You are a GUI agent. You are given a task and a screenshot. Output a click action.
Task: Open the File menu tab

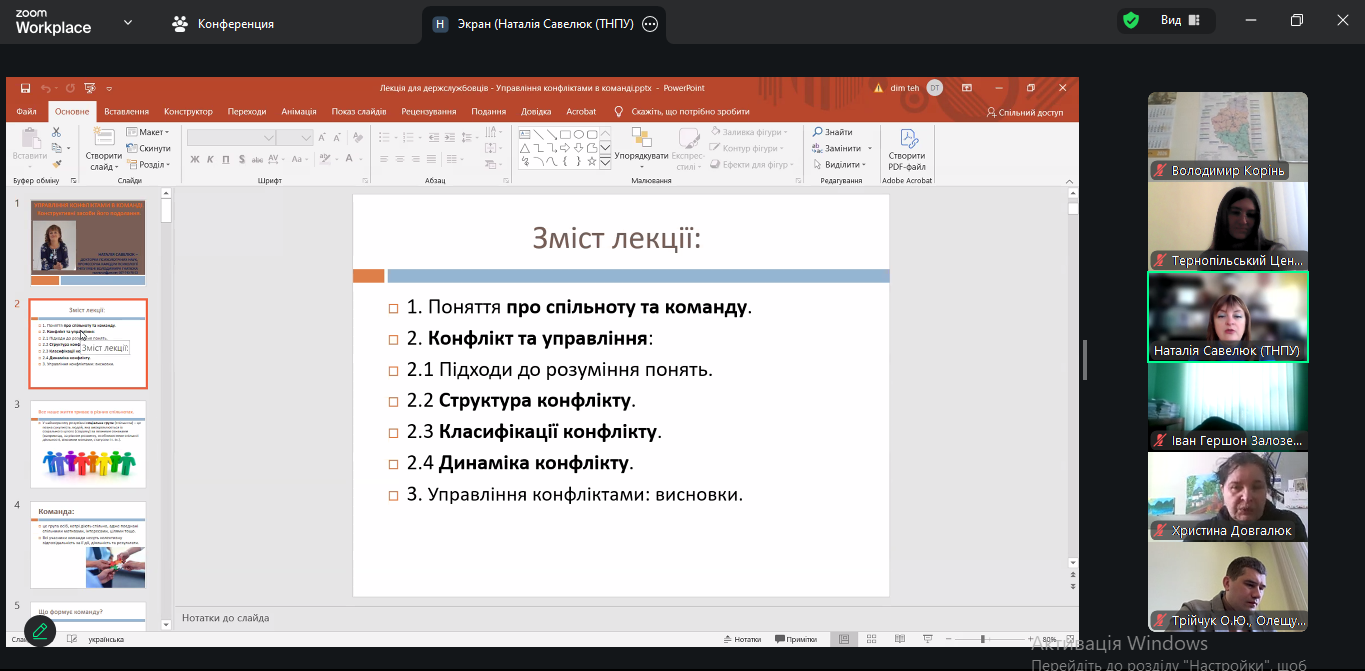click(26, 112)
